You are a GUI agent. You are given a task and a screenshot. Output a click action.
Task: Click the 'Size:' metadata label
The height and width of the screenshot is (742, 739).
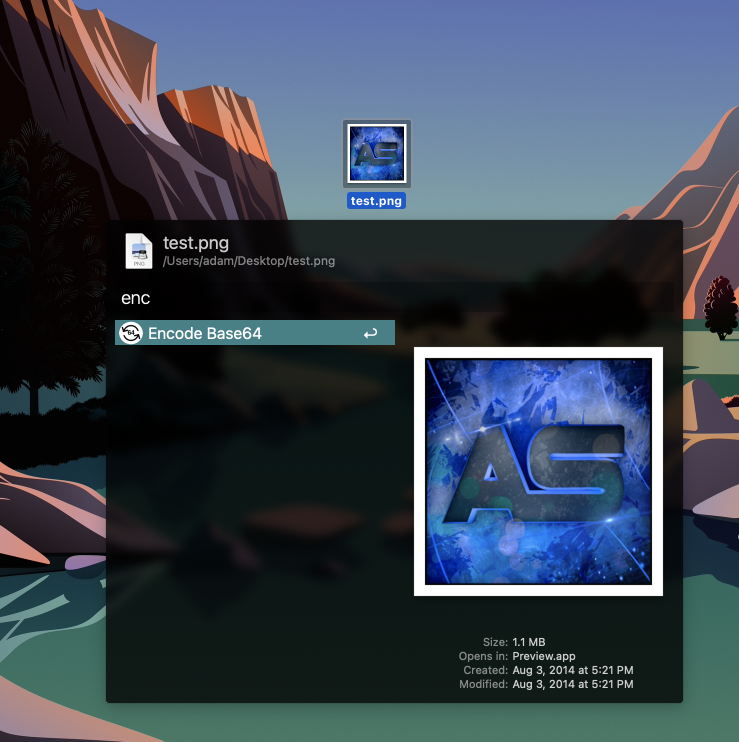coord(495,642)
